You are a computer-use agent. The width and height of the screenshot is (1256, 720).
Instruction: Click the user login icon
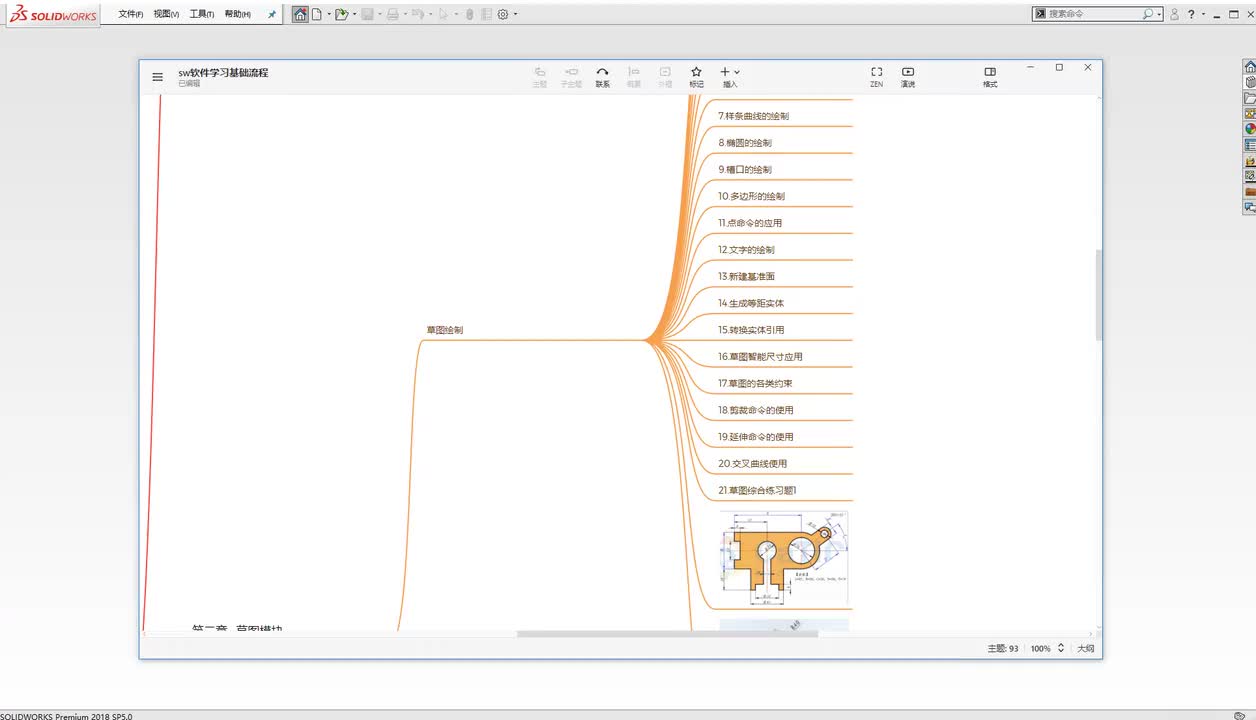[x=1175, y=14]
